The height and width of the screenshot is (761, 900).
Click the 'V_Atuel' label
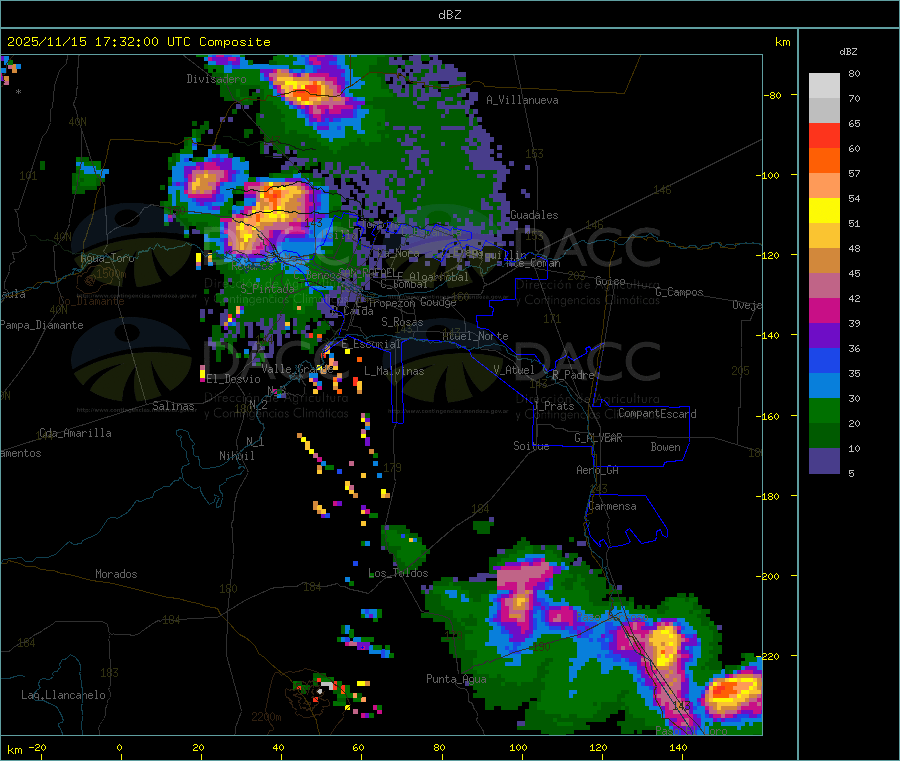click(x=514, y=370)
